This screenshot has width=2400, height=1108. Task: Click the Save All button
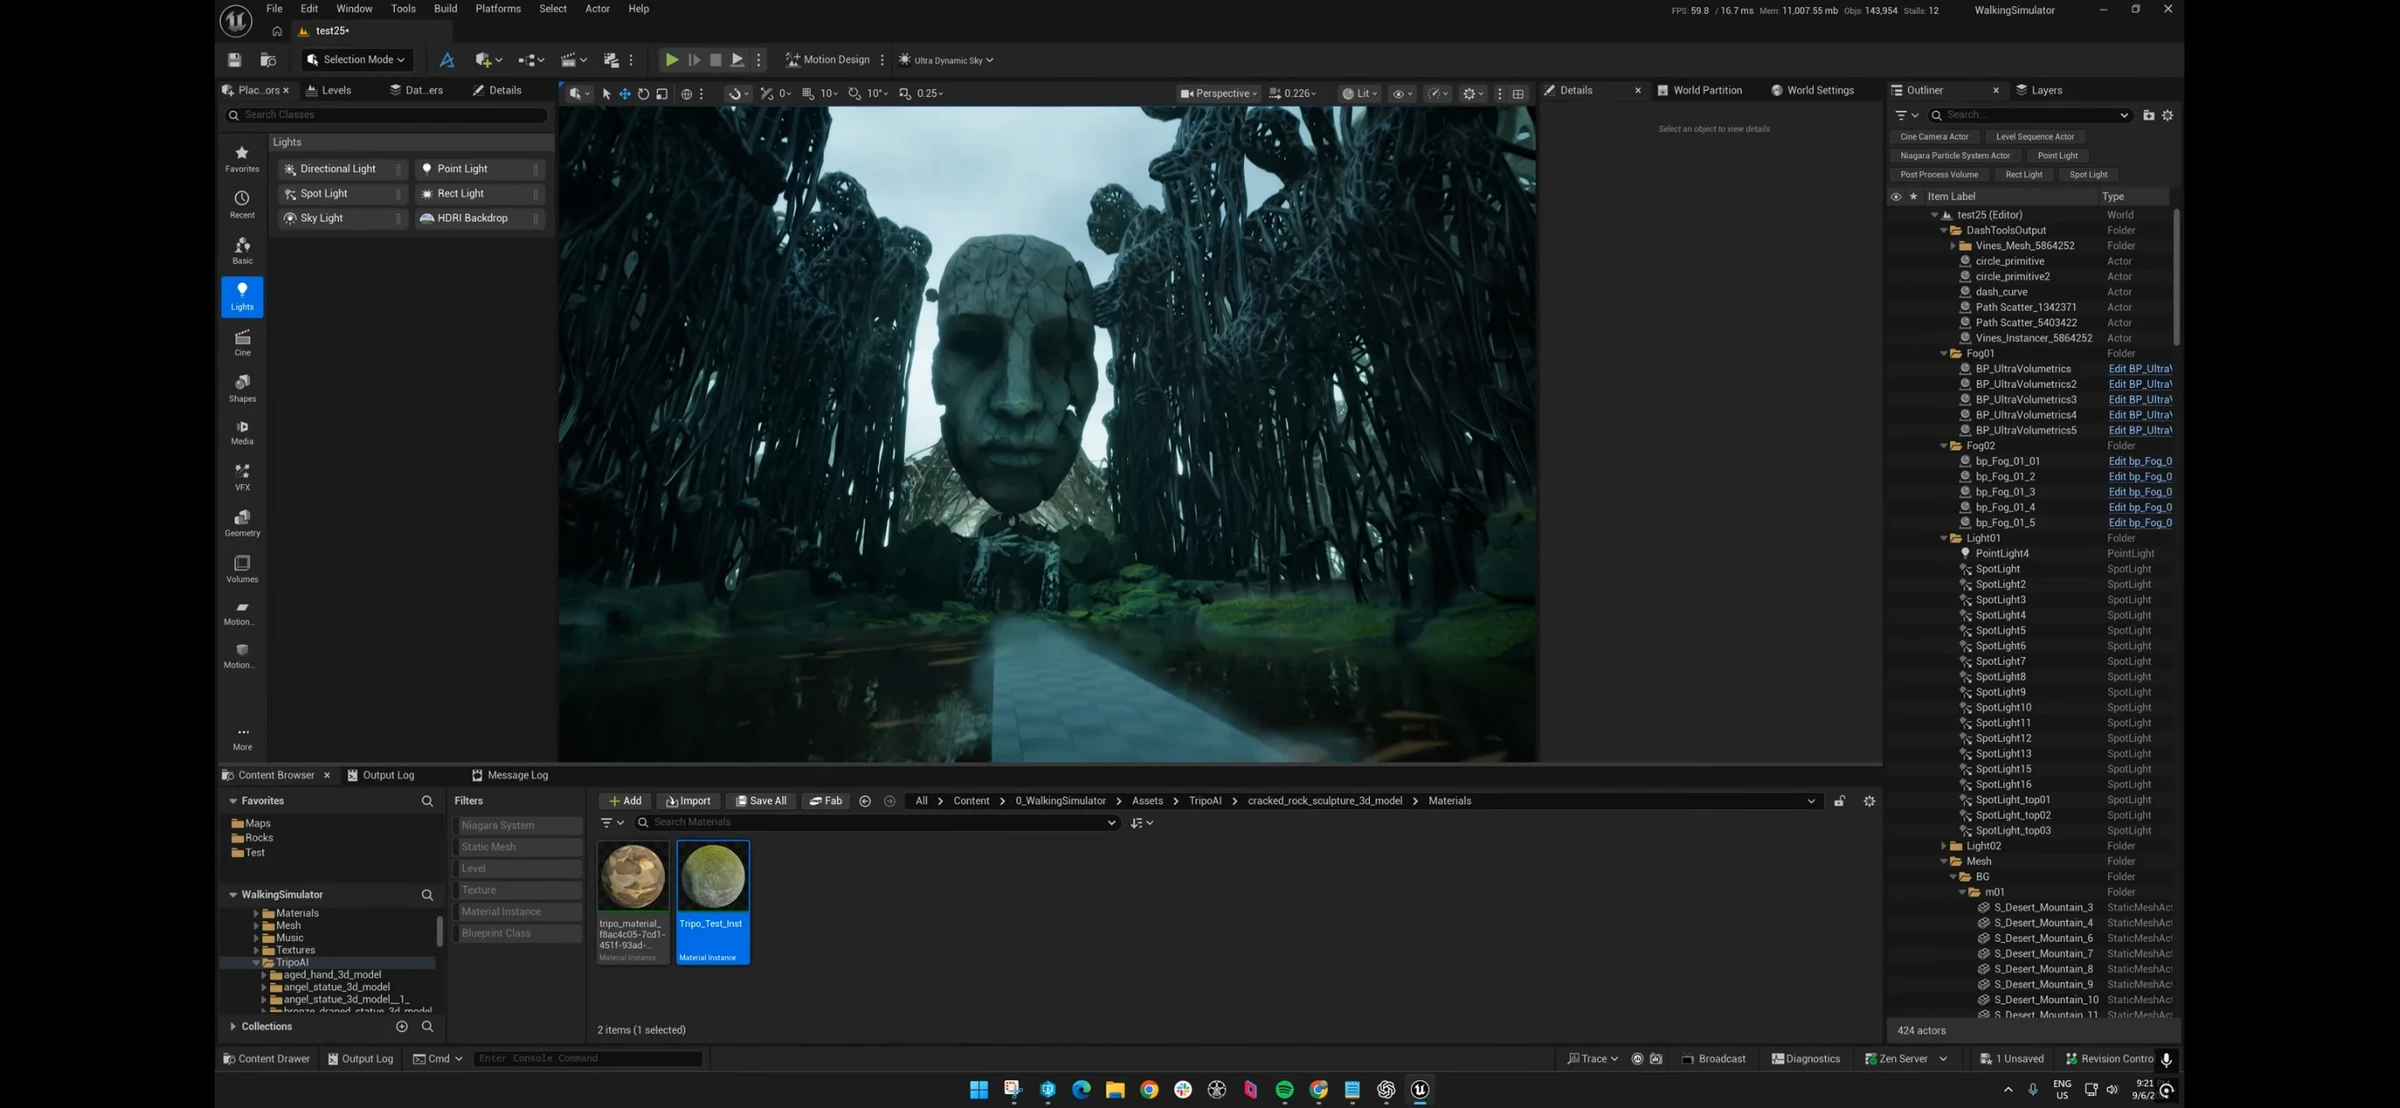click(x=760, y=801)
